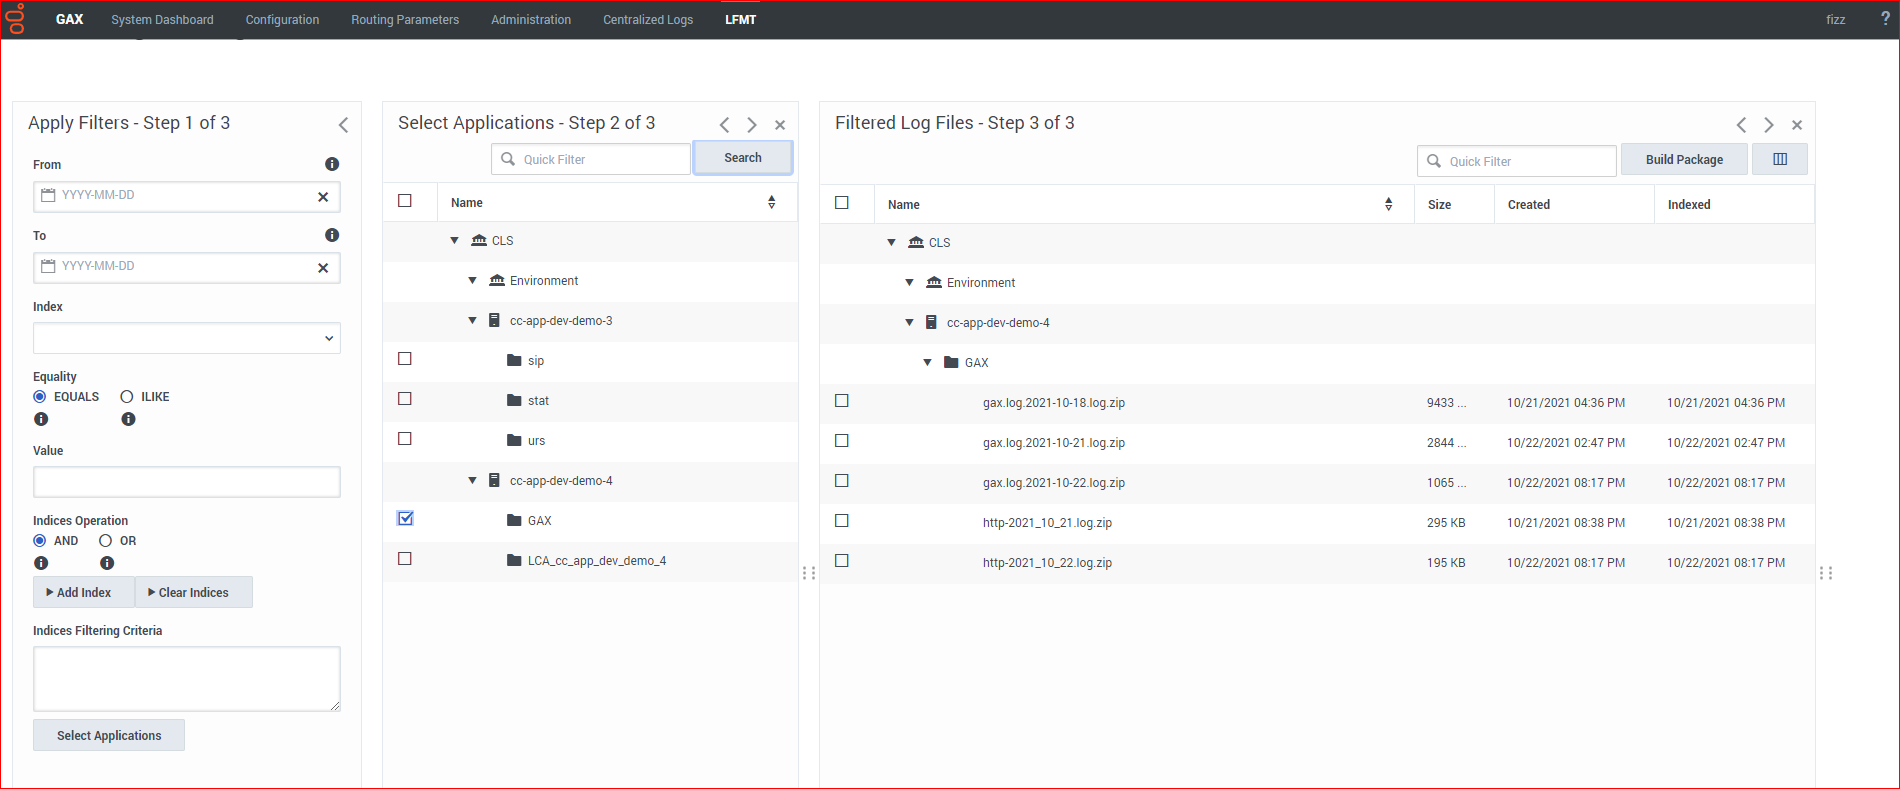Click the From field info icon
The width and height of the screenshot is (1900, 789).
(332, 164)
